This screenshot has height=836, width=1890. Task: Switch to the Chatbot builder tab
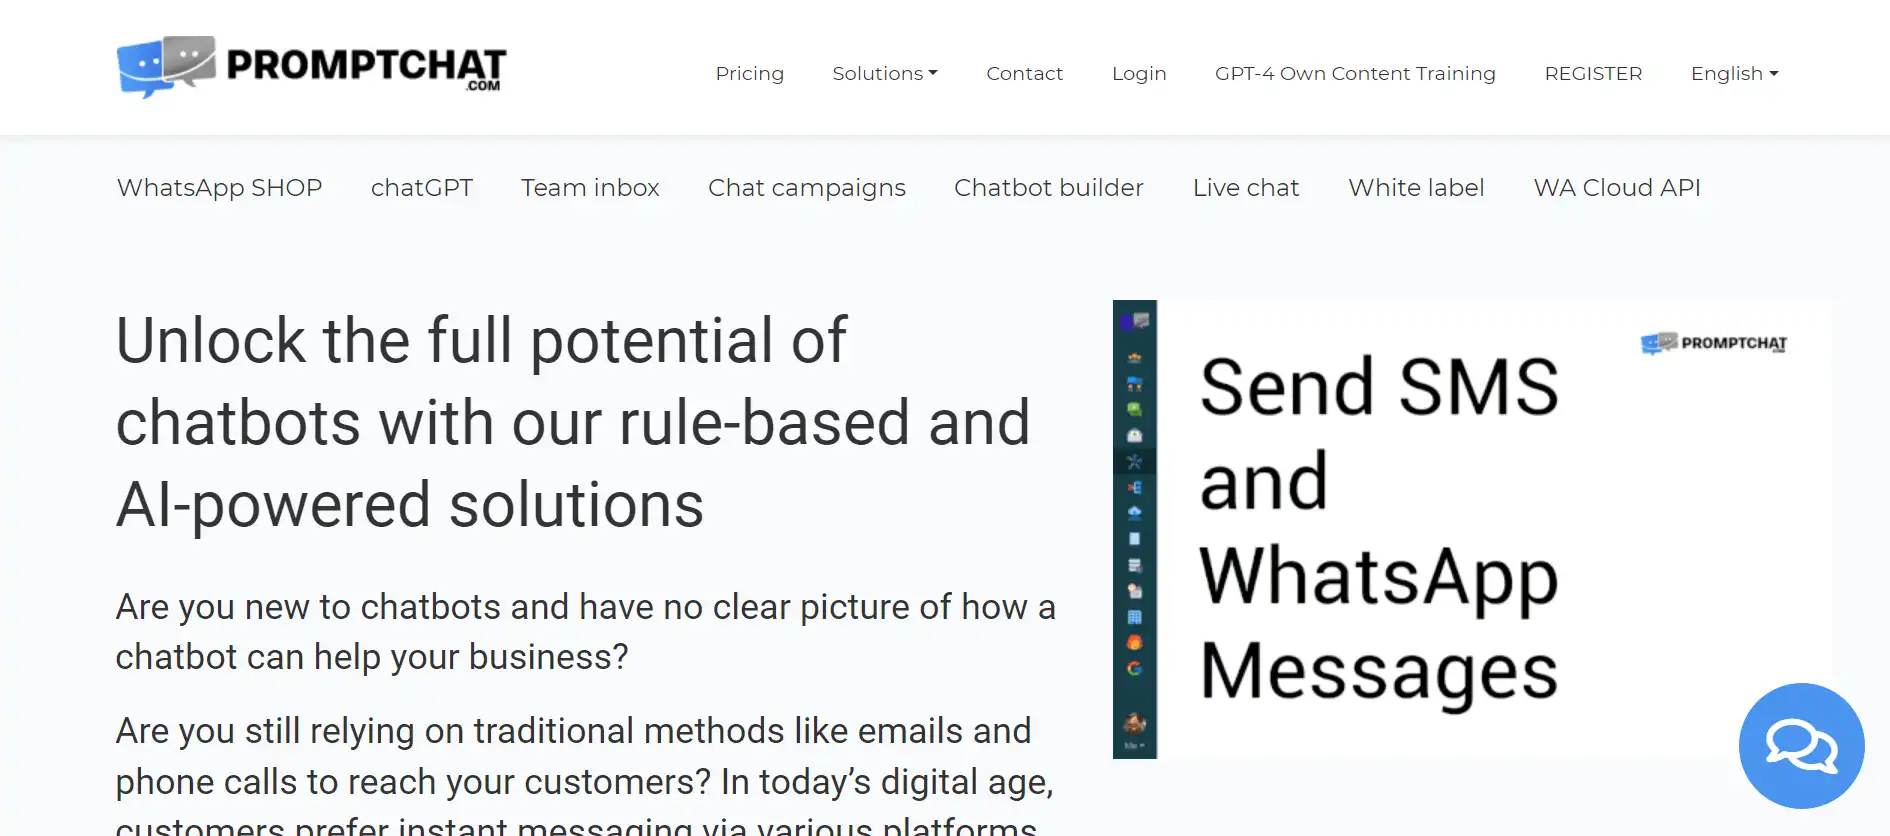point(1048,188)
